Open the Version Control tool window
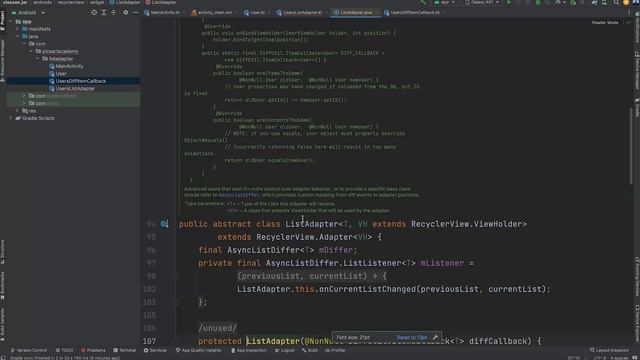640x360 pixels. click(x=29, y=350)
